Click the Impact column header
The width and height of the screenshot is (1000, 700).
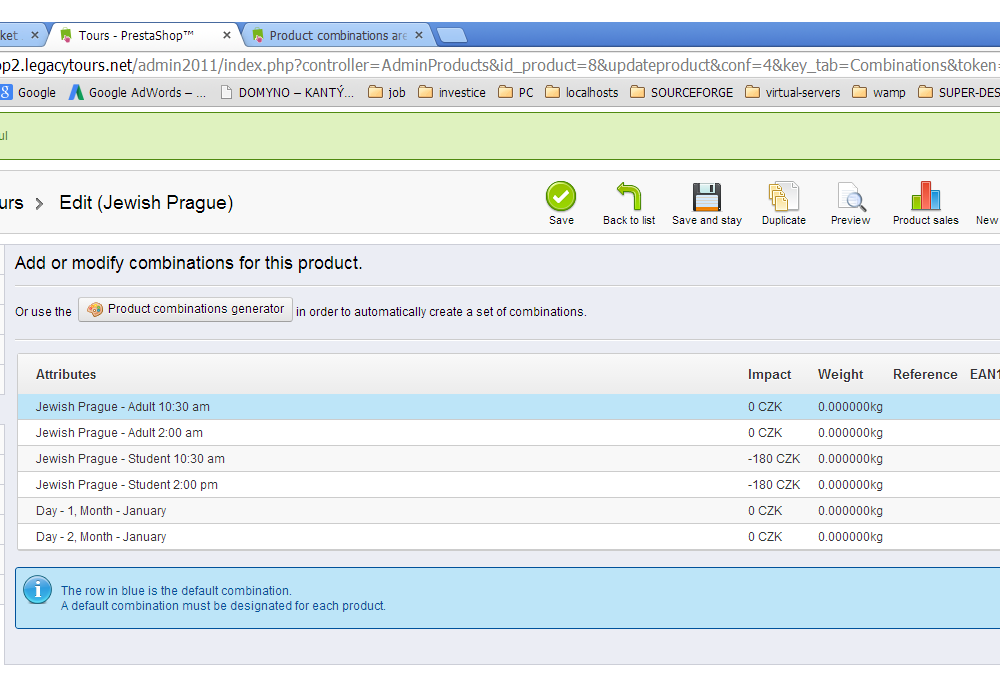pos(769,375)
